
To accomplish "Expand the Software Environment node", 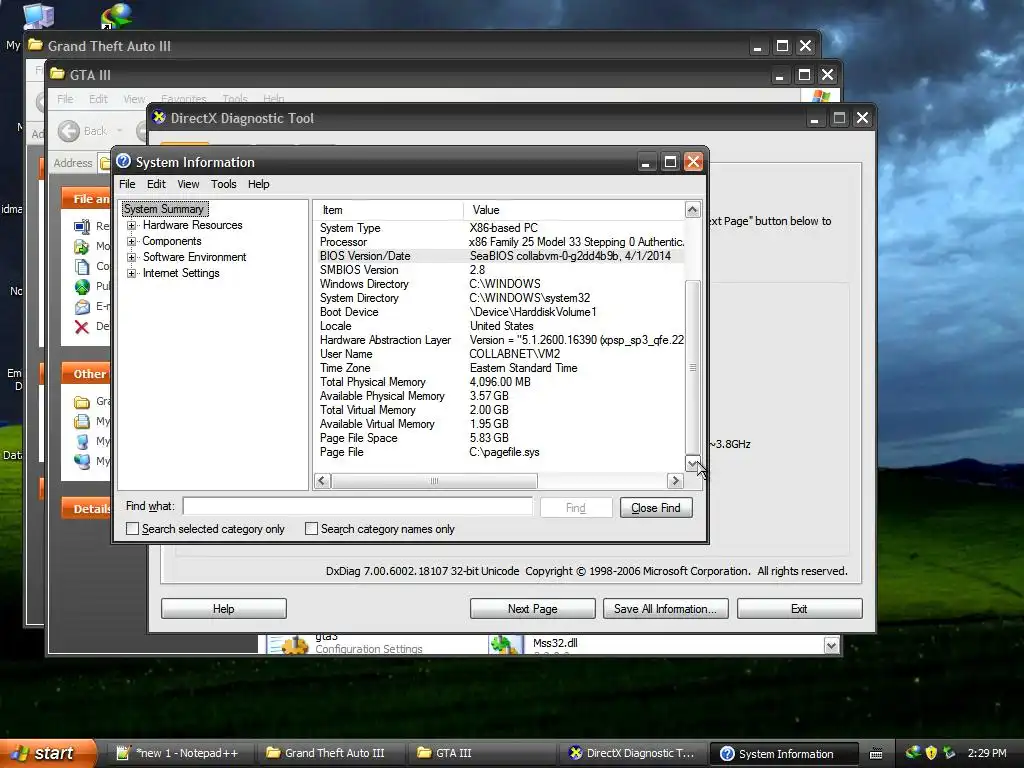I will coord(131,257).
